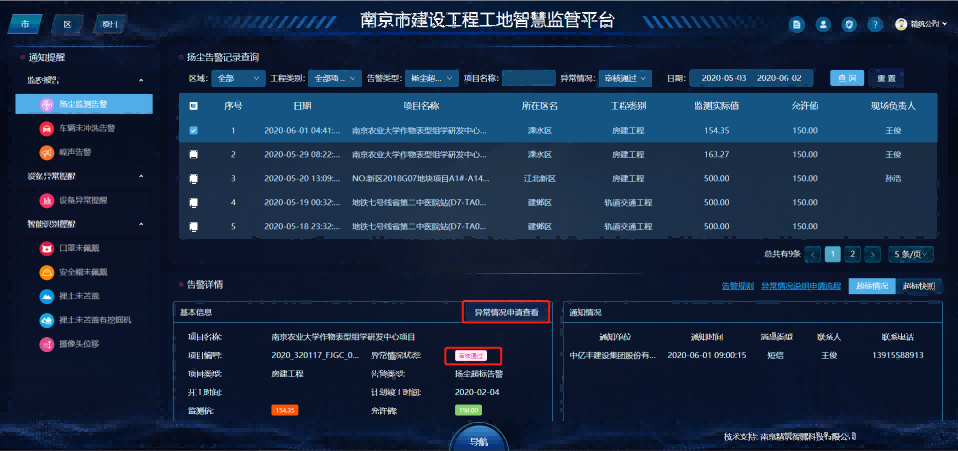Toggle the select-all checkbox in table header
This screenshot has width=958, height=451.
(194, 106)
